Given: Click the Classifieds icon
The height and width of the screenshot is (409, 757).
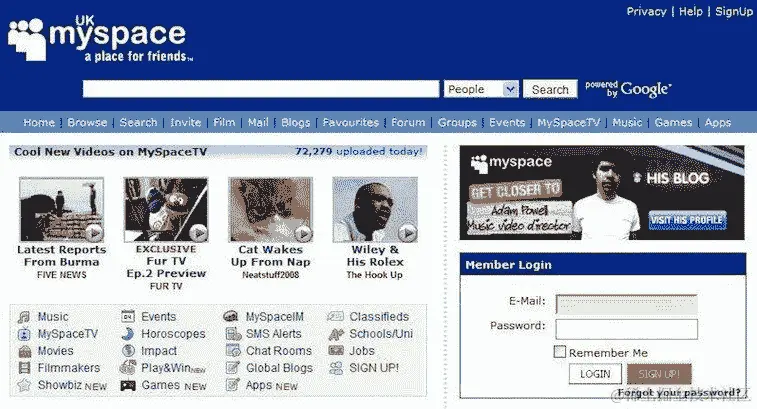Looking at the screenshot, I should click(x=336, y=316).
